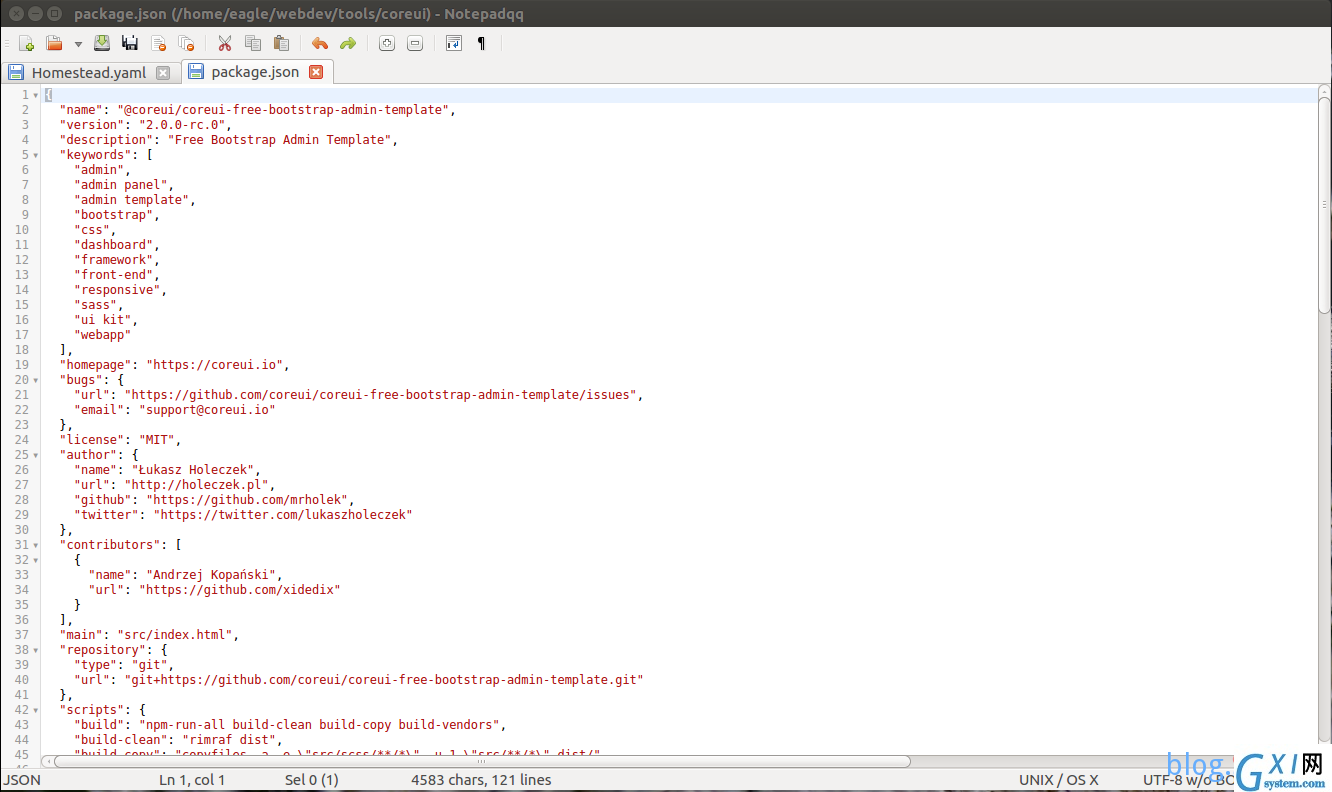Zoom out with the minus icon
The image size is (1332, 792).
[x=415, y=43]
